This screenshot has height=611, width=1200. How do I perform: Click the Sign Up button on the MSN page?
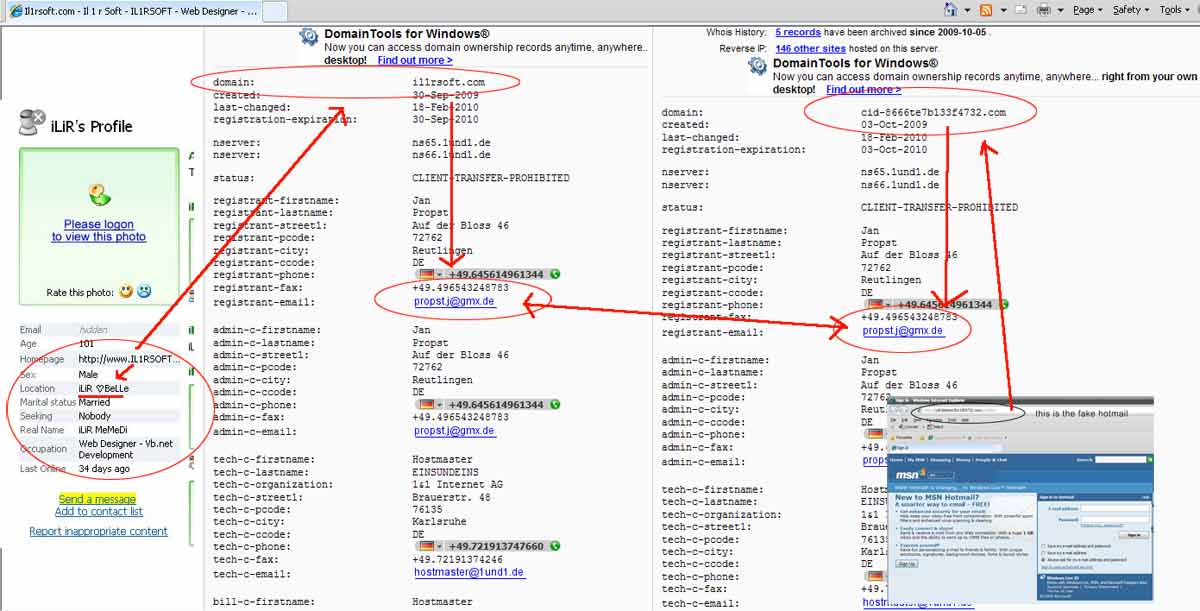point(906,563)
